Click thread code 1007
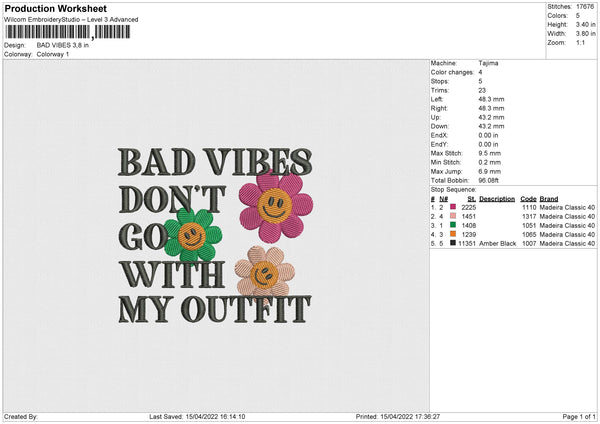This screenshot has height=424, width=600. [x=529, y=243]
